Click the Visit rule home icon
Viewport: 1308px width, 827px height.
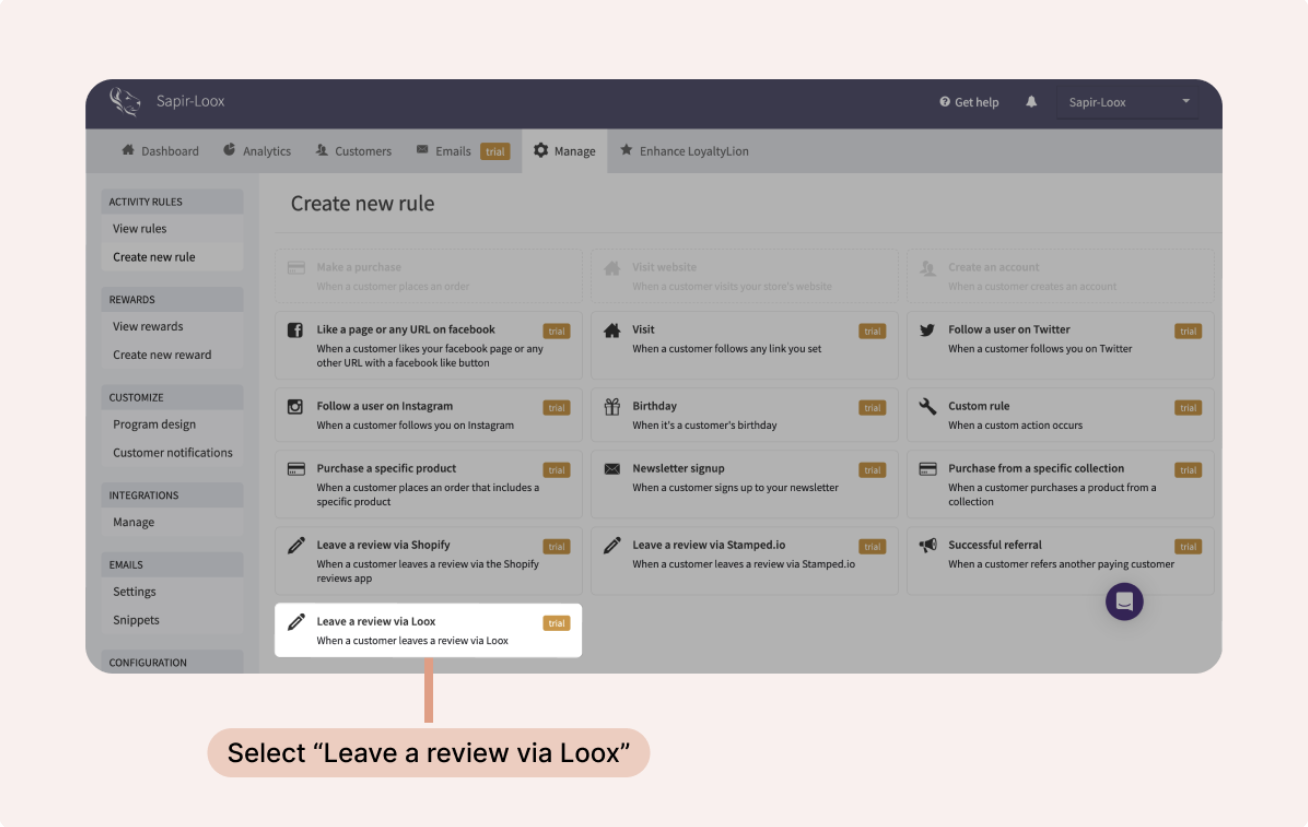point(612,330)
